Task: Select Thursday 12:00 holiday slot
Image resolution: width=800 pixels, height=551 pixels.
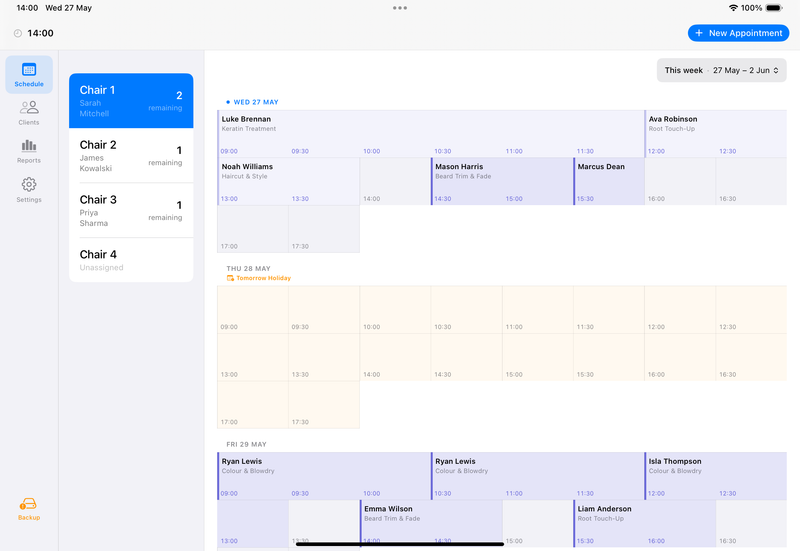Action: point(680,309)
